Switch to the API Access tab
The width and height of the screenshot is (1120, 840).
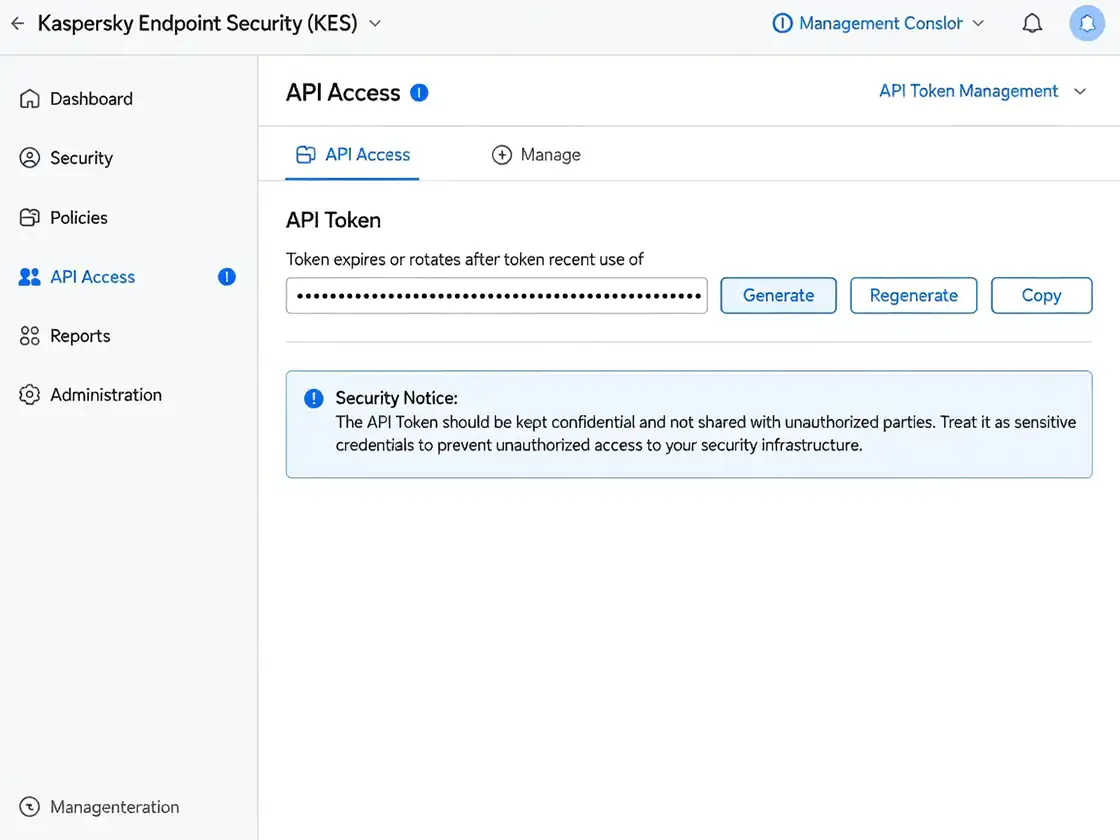click(x=352, y=154)
